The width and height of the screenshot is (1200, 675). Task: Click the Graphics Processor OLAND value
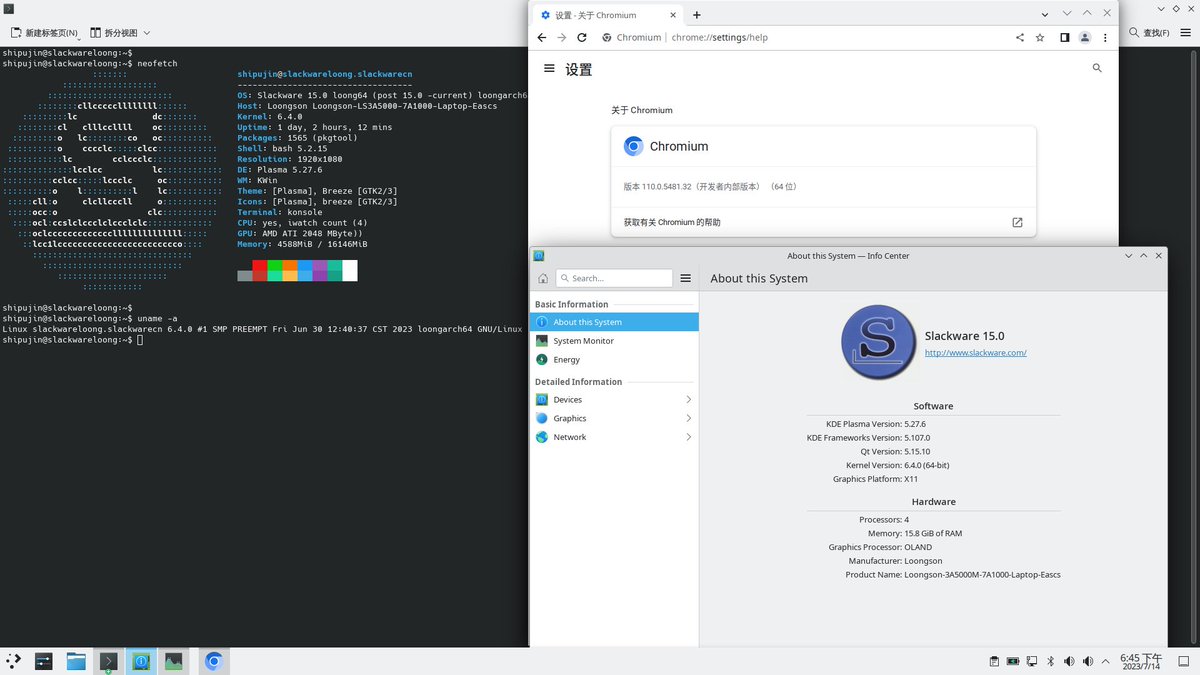click(x=918, y=547)
